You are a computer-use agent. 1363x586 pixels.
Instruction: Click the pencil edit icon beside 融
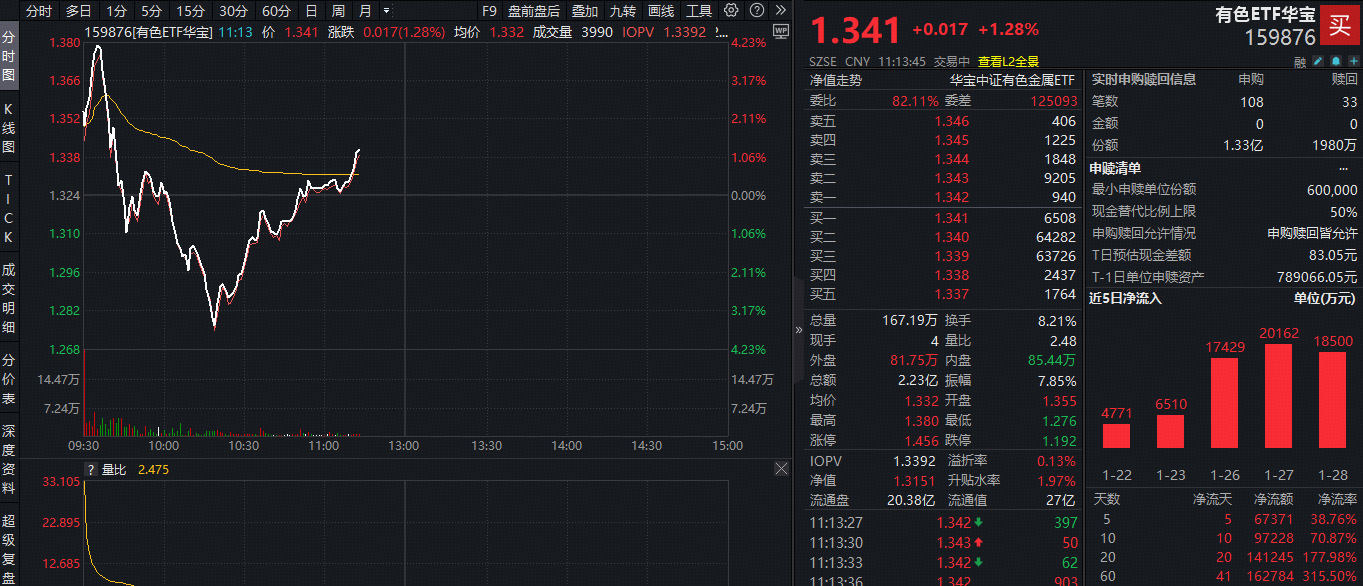1316,62
